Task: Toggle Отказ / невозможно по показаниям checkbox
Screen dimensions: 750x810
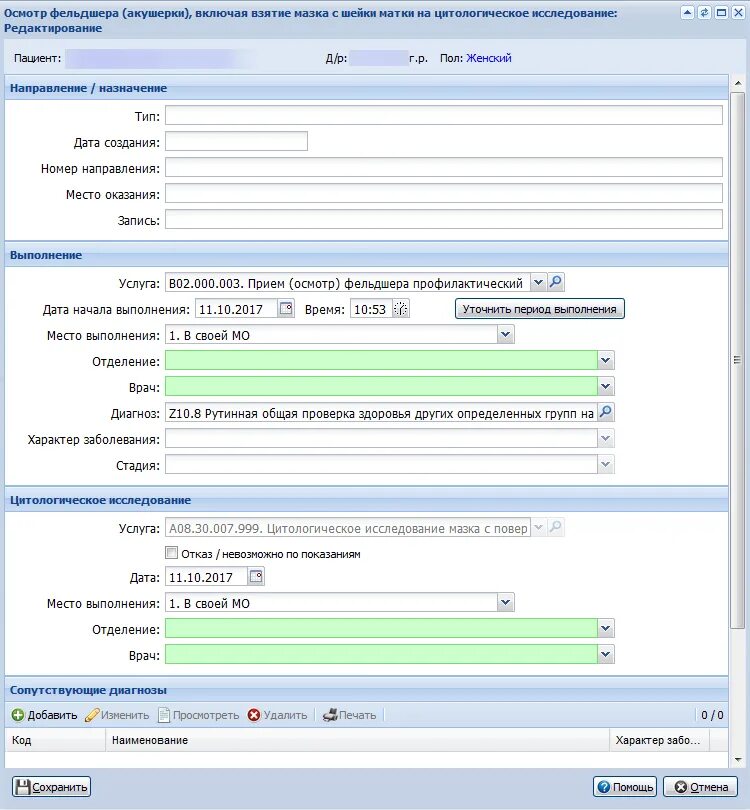Action: [171, 553]
